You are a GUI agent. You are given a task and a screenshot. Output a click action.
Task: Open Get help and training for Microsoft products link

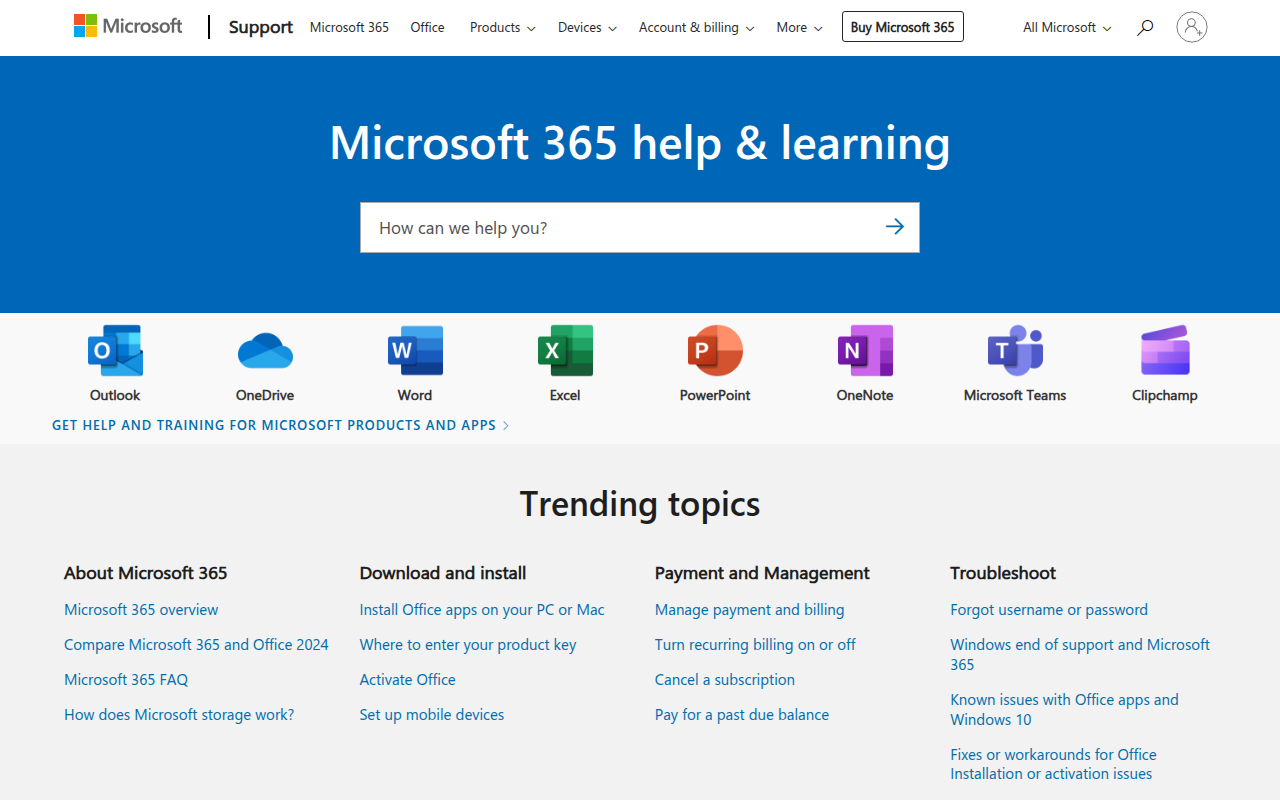[x=281, y=425]
